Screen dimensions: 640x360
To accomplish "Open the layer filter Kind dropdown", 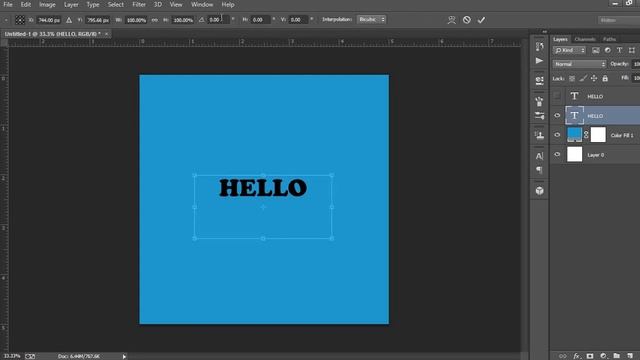I will click(570, 50).
